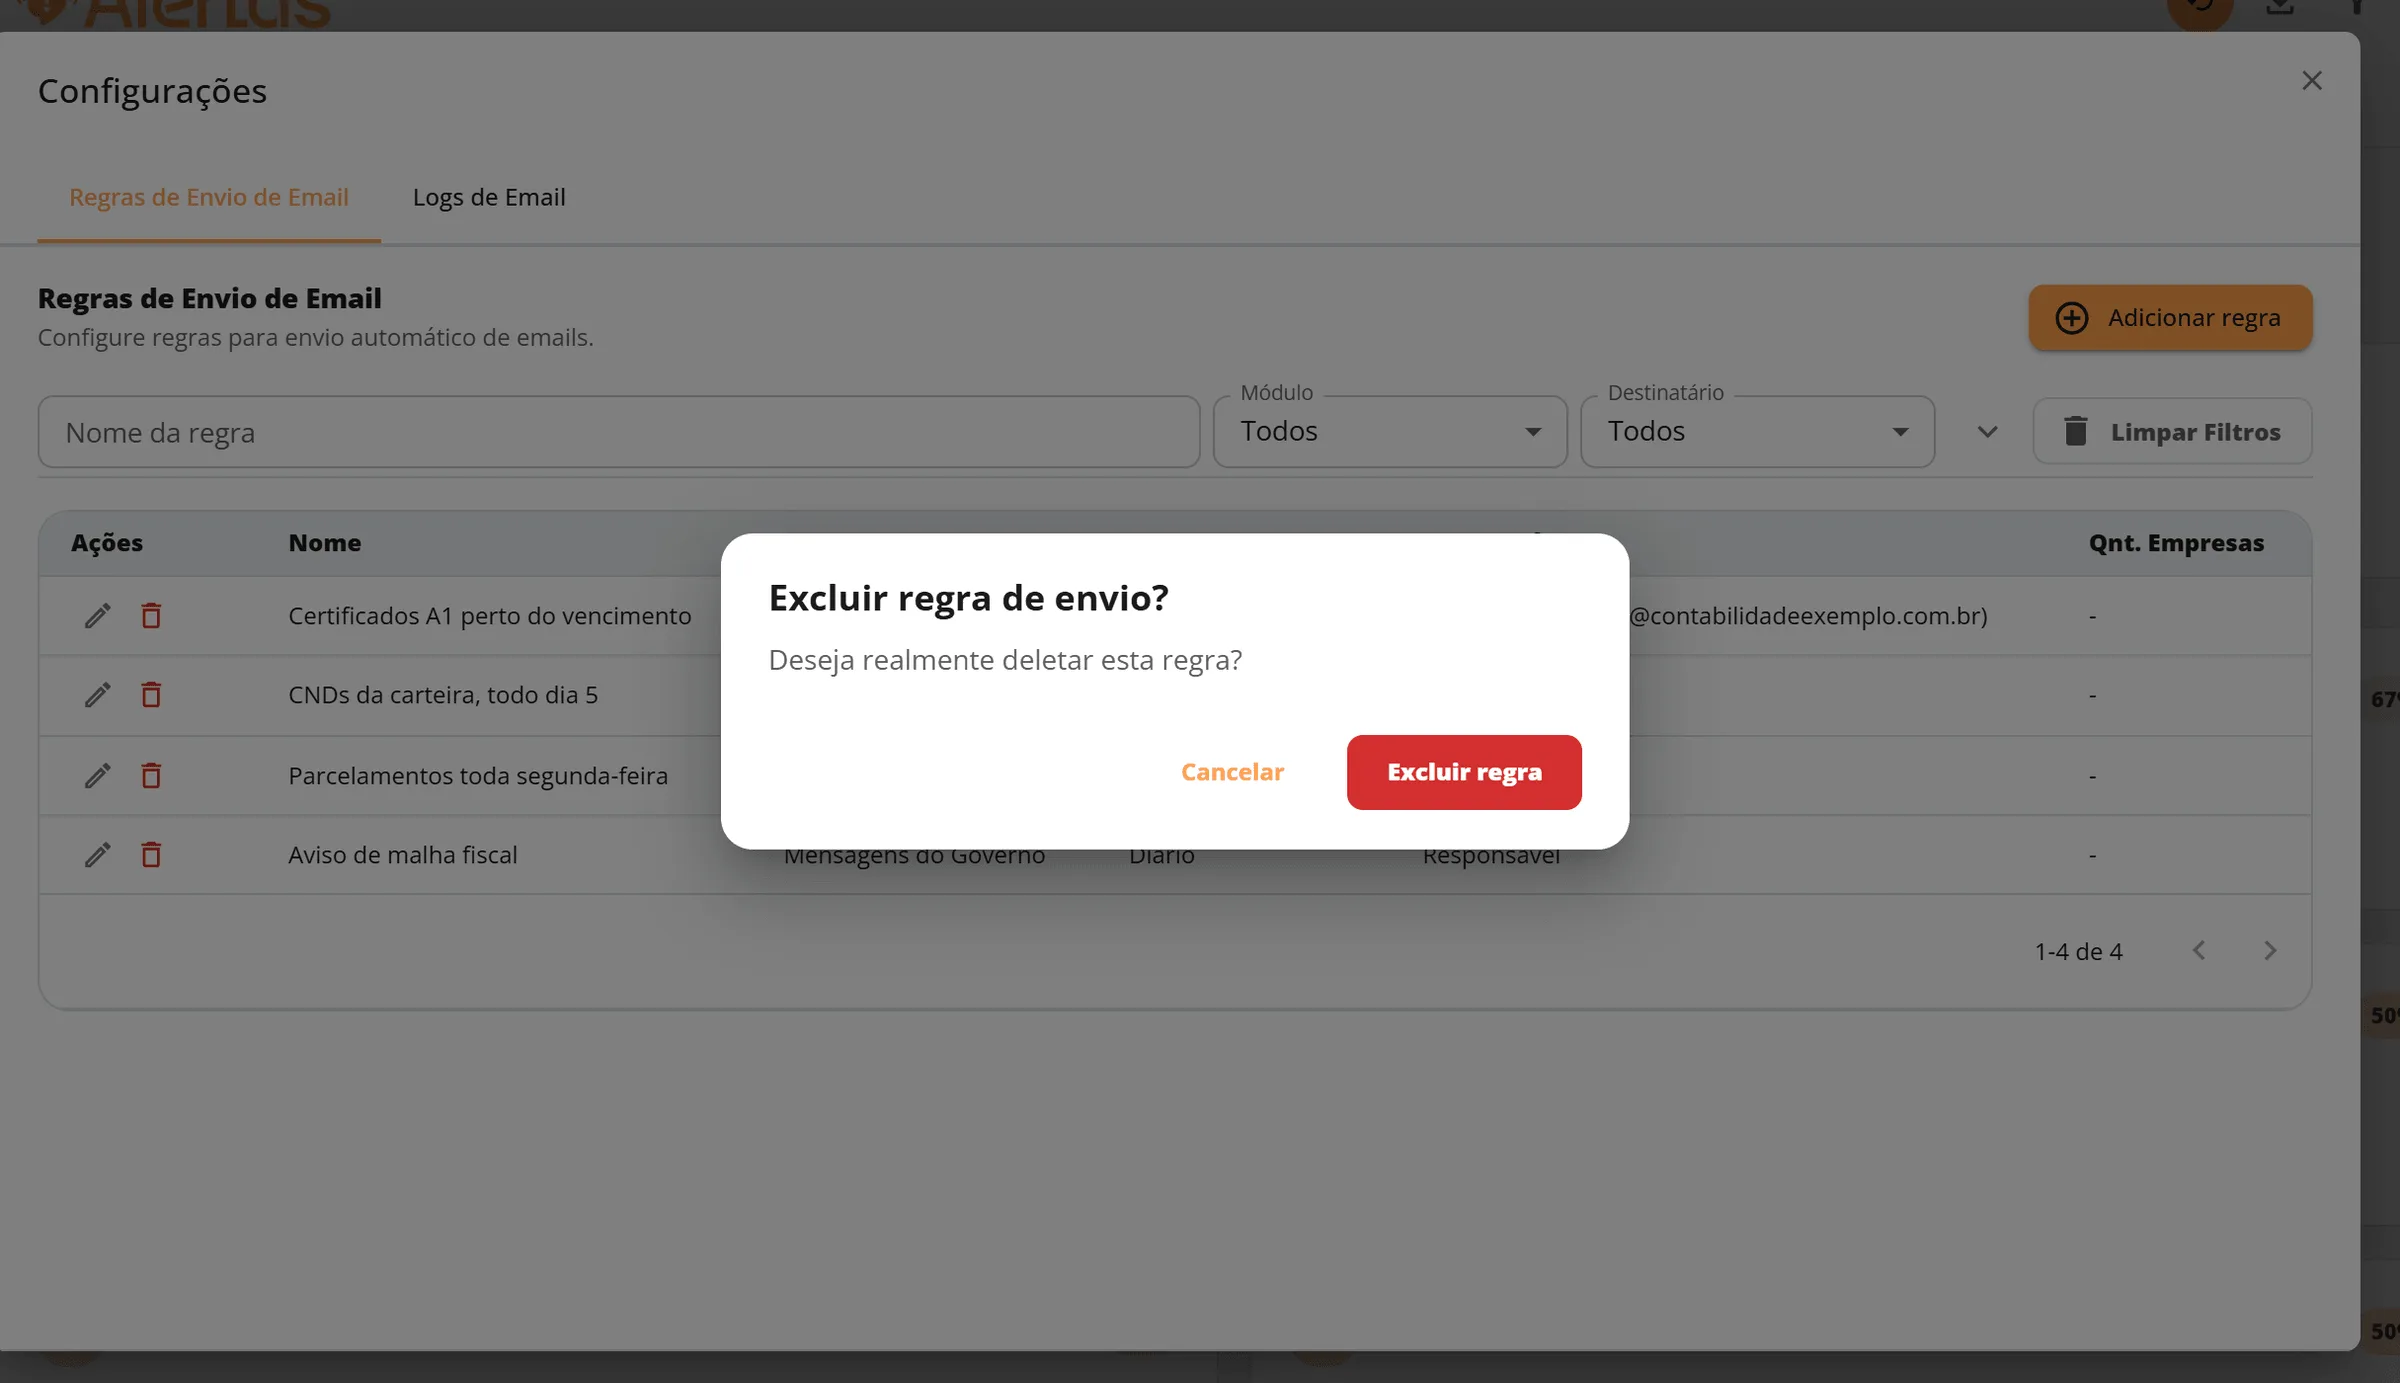Open the Destinatário dropdown
This screenshot has height=1383, width=2400.
pos(1757,432)
